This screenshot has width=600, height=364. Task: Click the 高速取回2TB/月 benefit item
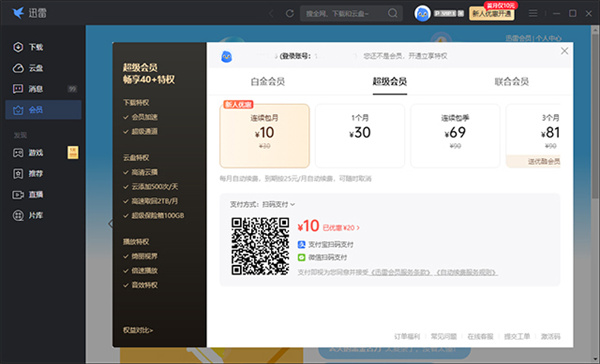150,201
